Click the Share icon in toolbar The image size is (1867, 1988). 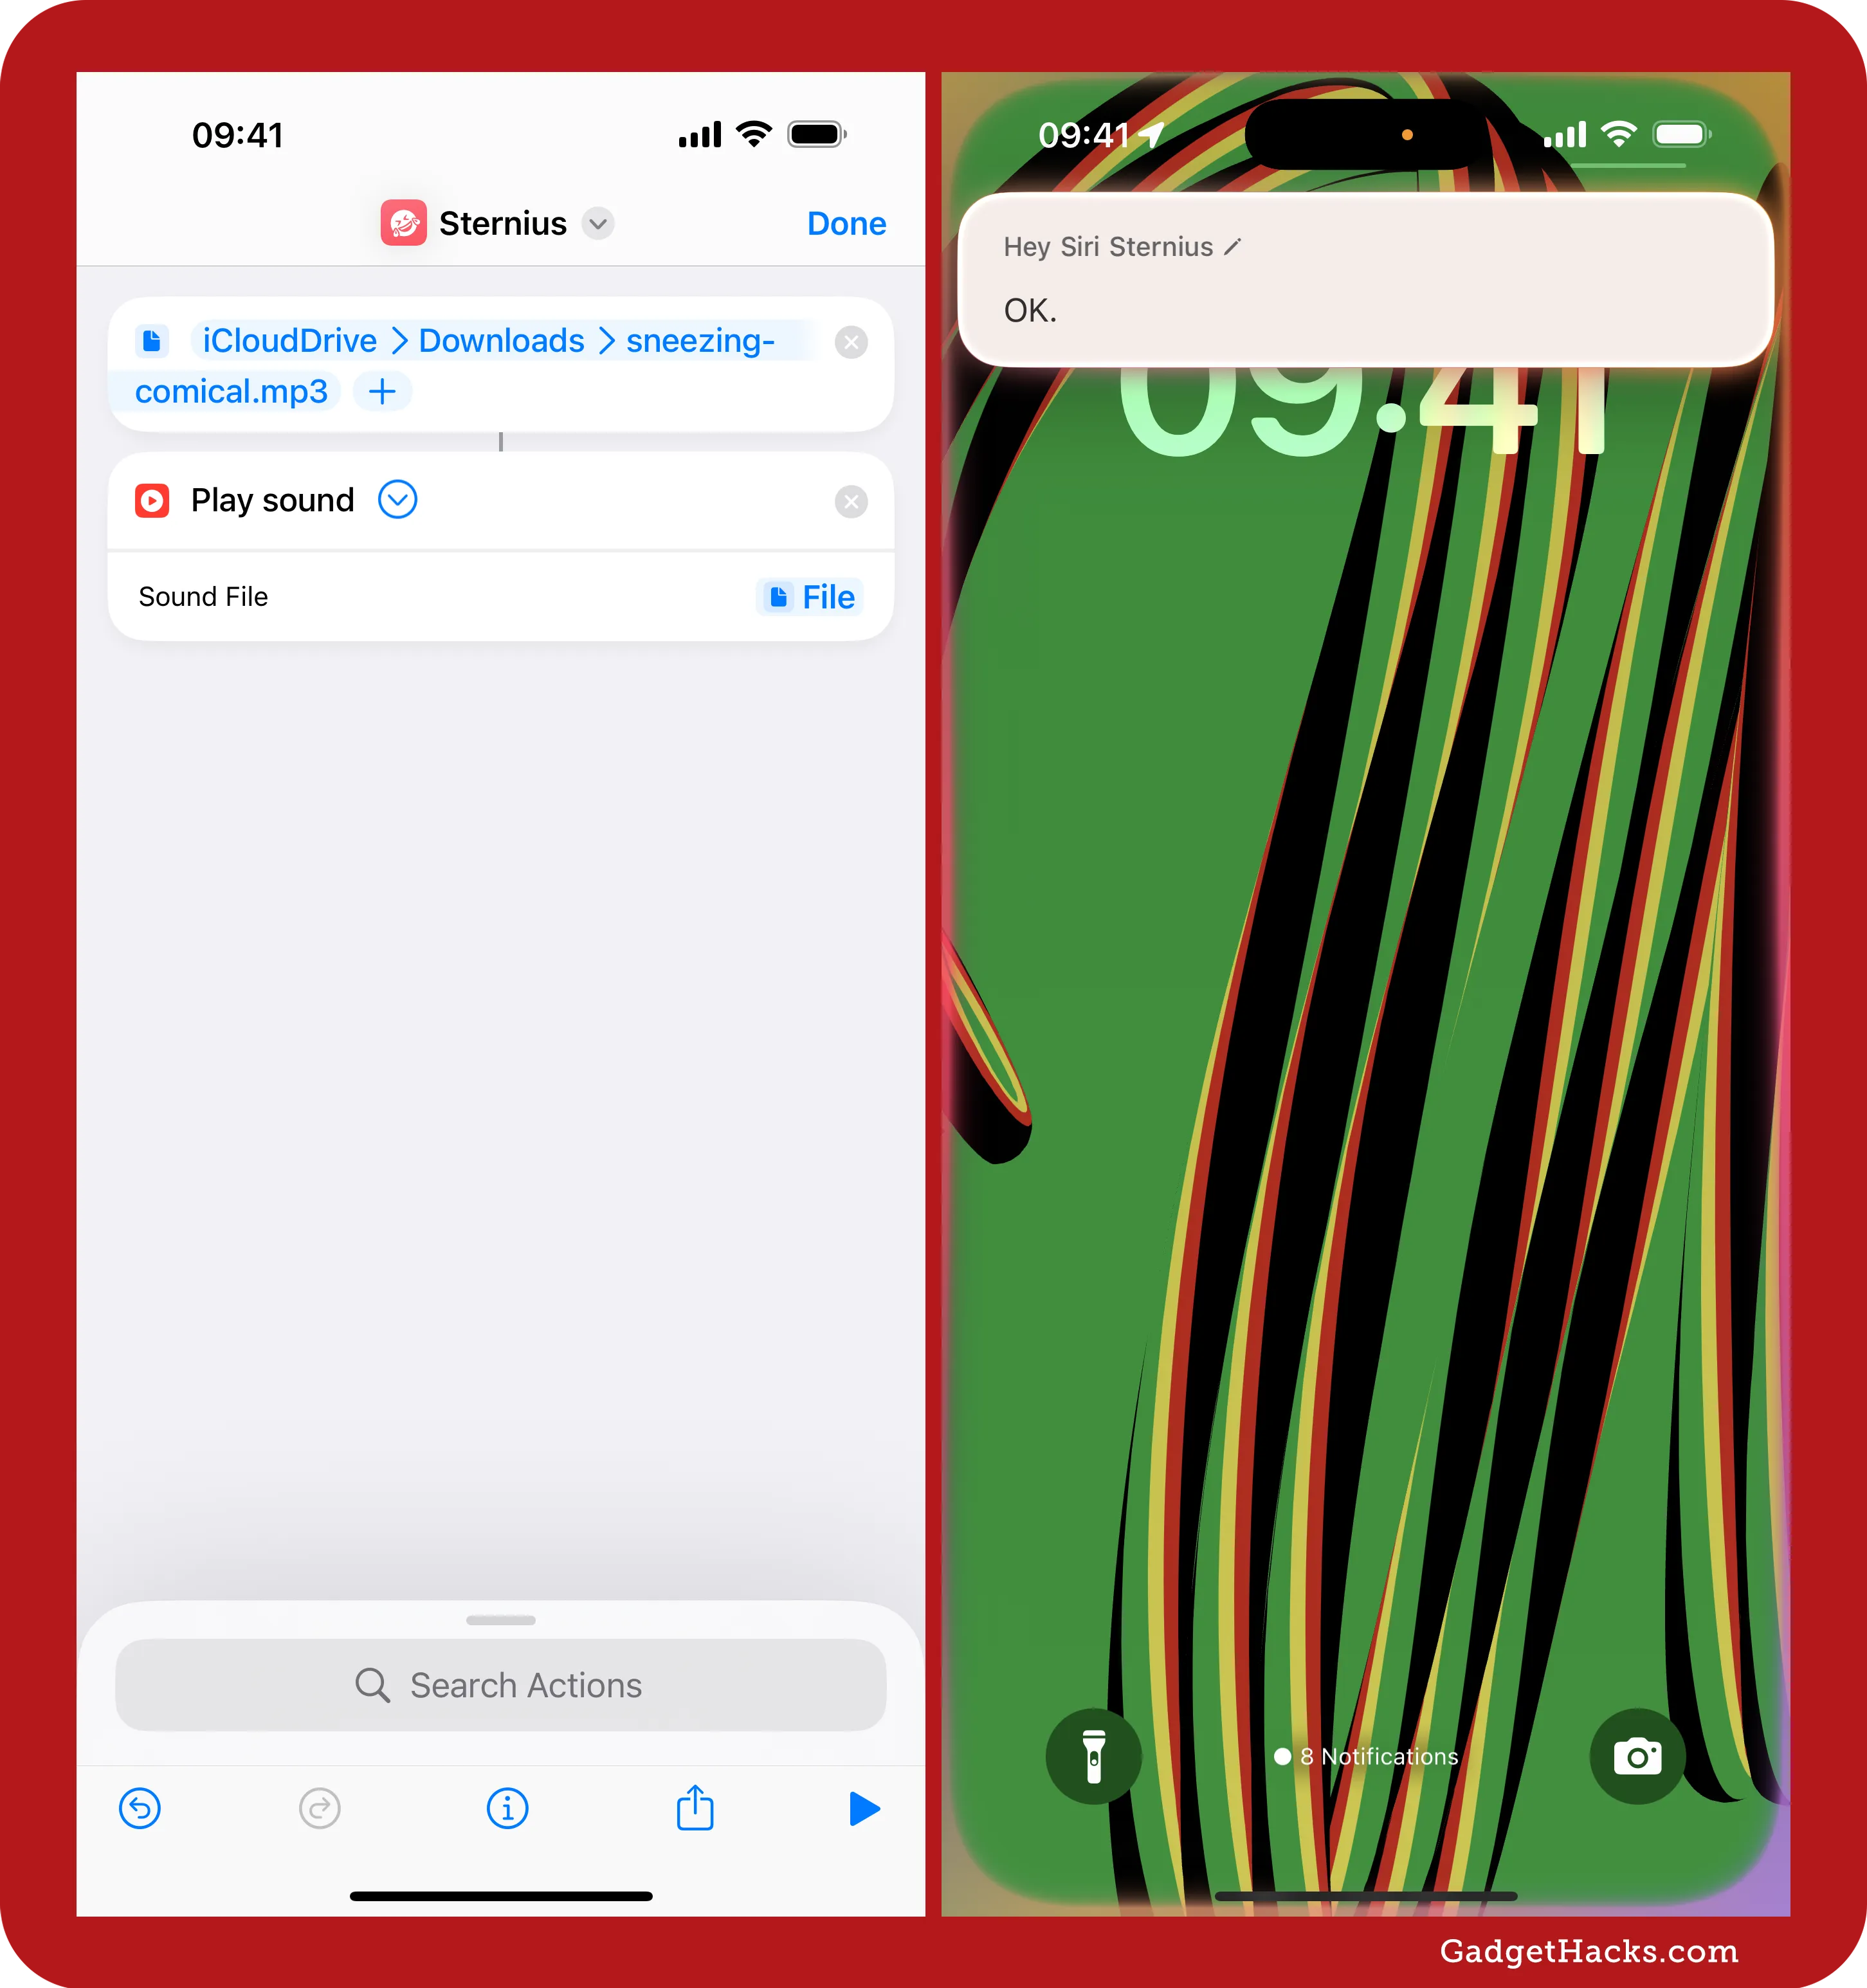click(x=693, y=1805)
